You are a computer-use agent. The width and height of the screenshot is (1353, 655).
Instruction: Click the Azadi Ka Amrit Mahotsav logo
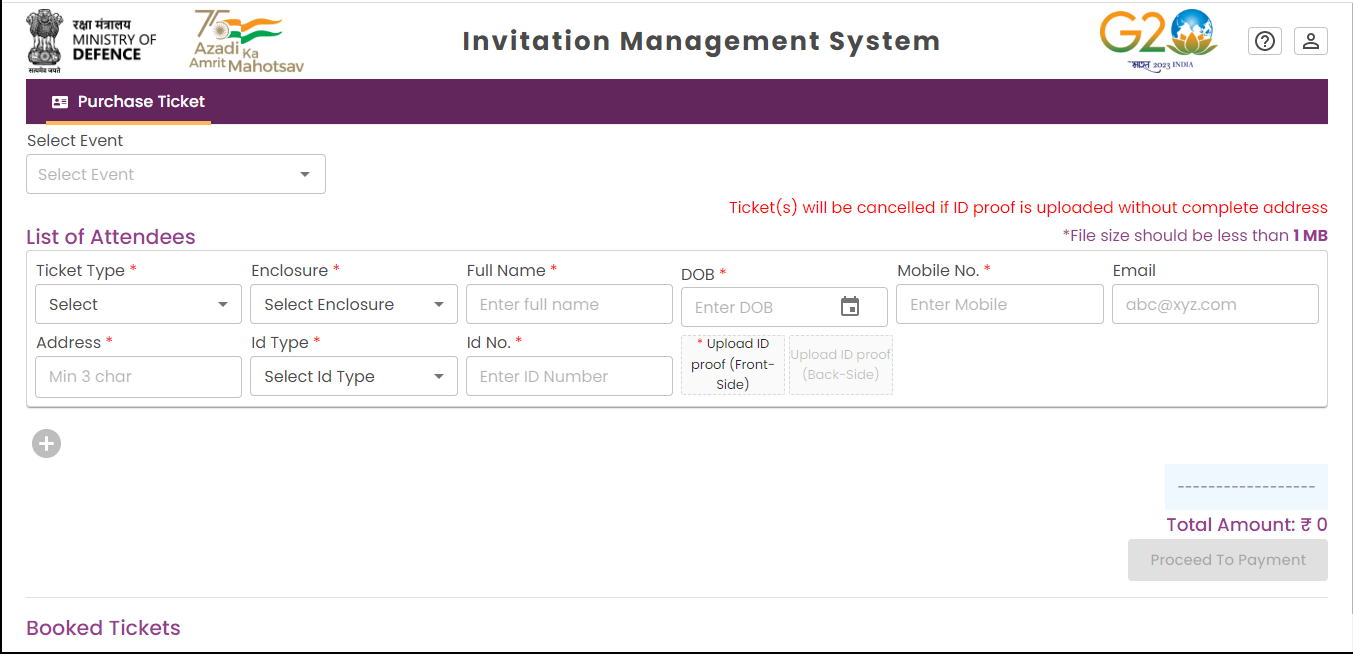coord(246,41)
